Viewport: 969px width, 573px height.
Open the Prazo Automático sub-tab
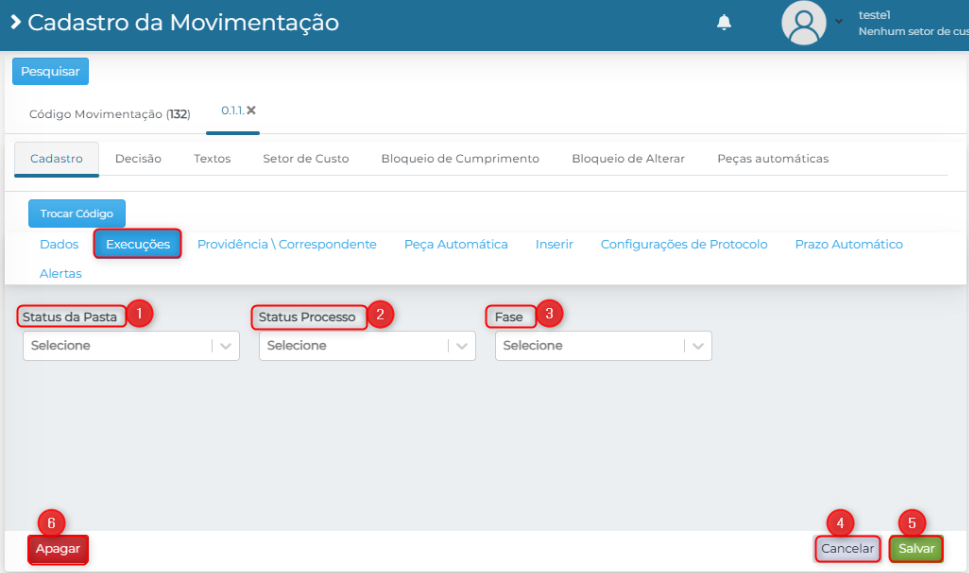(x=848, y=244)
